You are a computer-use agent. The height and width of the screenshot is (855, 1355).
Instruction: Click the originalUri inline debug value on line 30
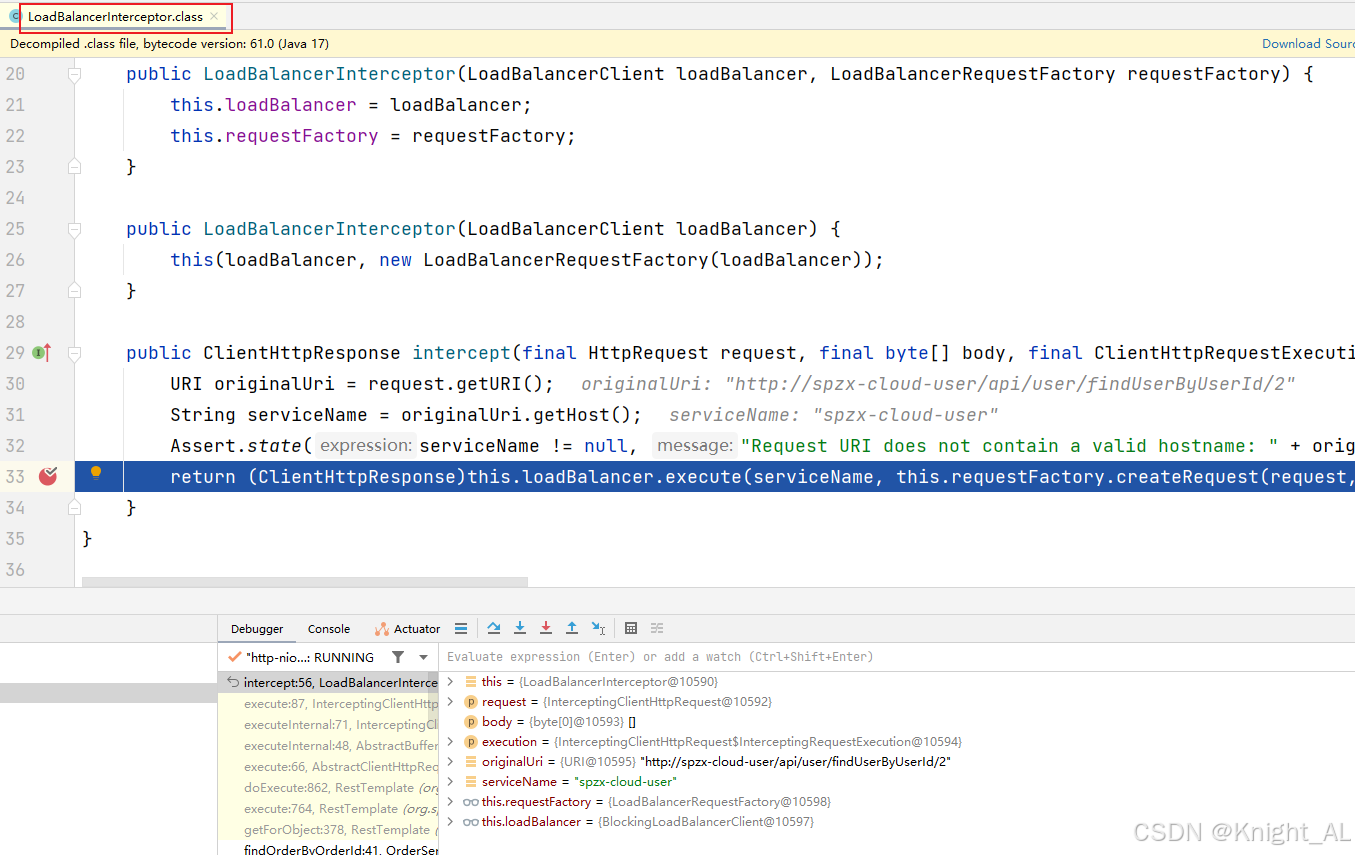click(938, 384)
